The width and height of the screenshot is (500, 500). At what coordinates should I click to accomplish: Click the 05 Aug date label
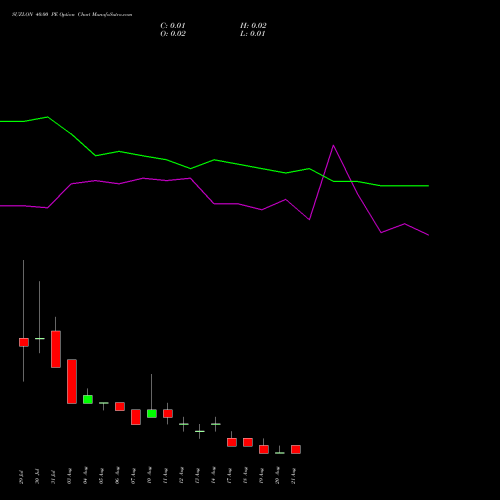[102, 476]
